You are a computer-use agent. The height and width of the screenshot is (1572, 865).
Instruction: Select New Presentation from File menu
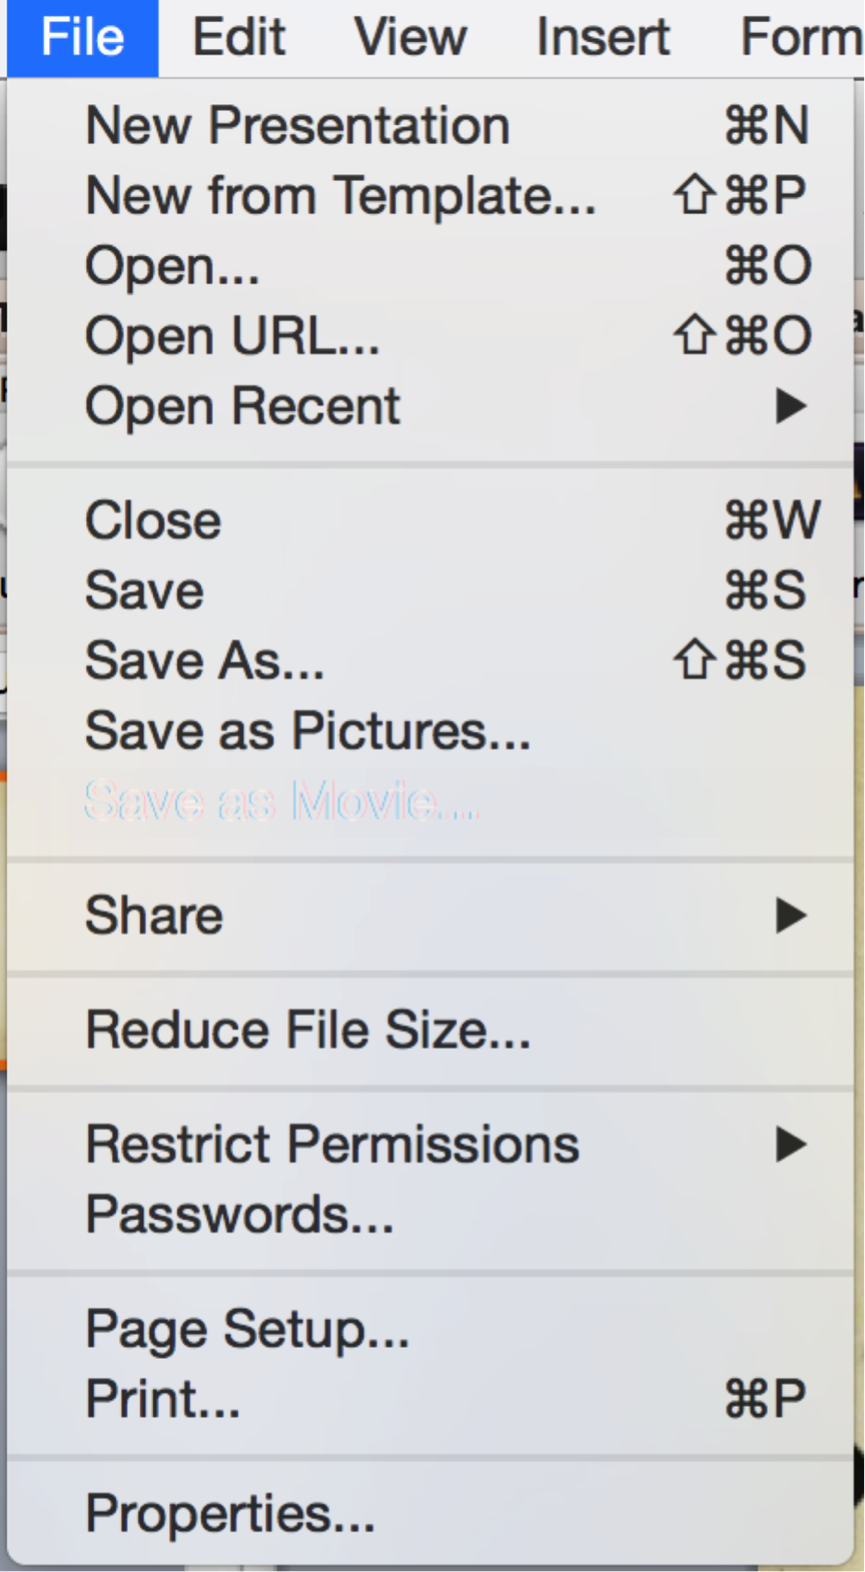tap(297, 126)
